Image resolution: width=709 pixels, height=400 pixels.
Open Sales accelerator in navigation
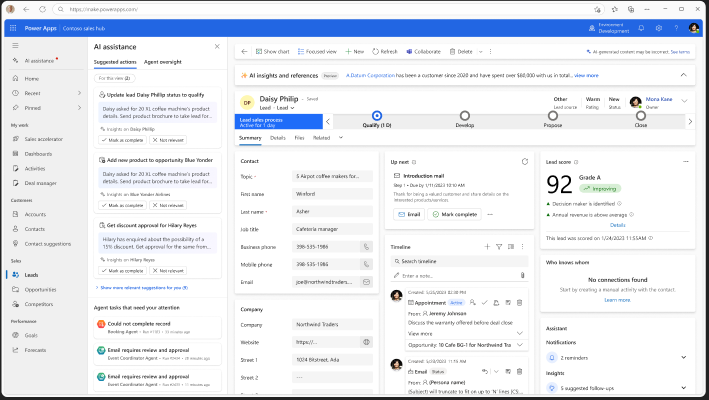[x=43, y=139]
